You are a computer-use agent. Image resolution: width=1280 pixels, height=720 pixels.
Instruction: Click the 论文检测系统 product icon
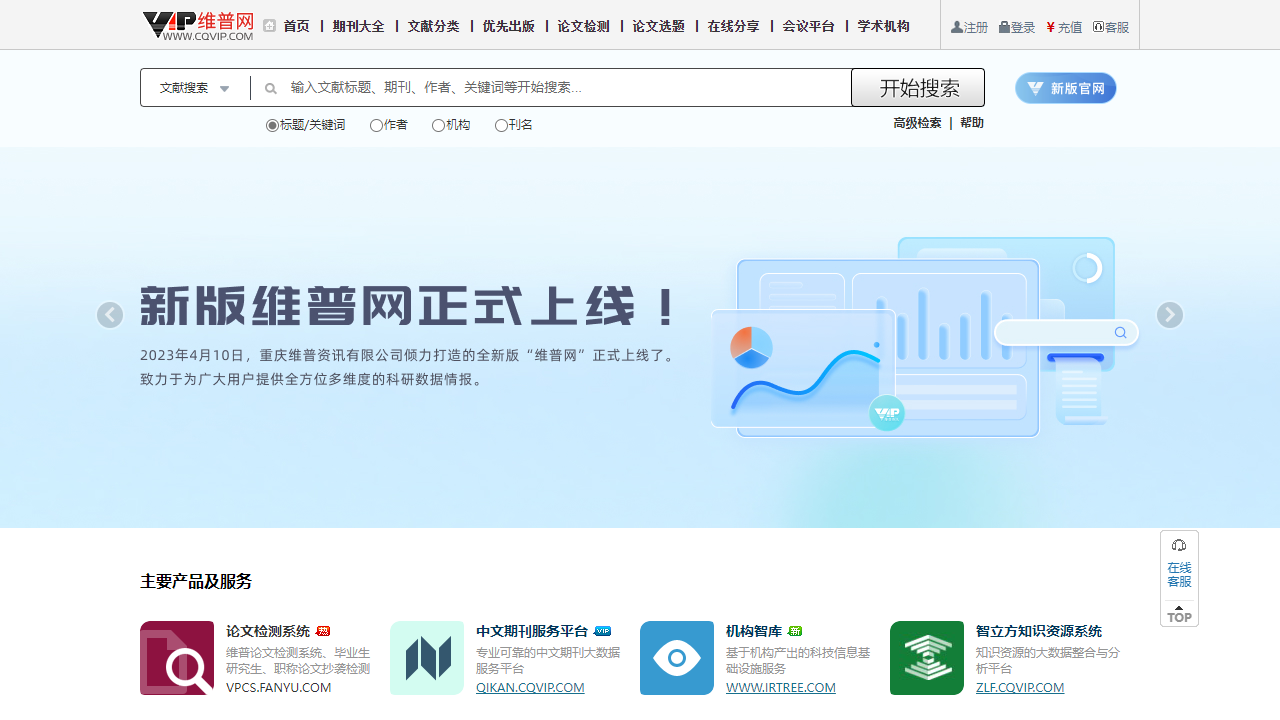pos(177,658)
